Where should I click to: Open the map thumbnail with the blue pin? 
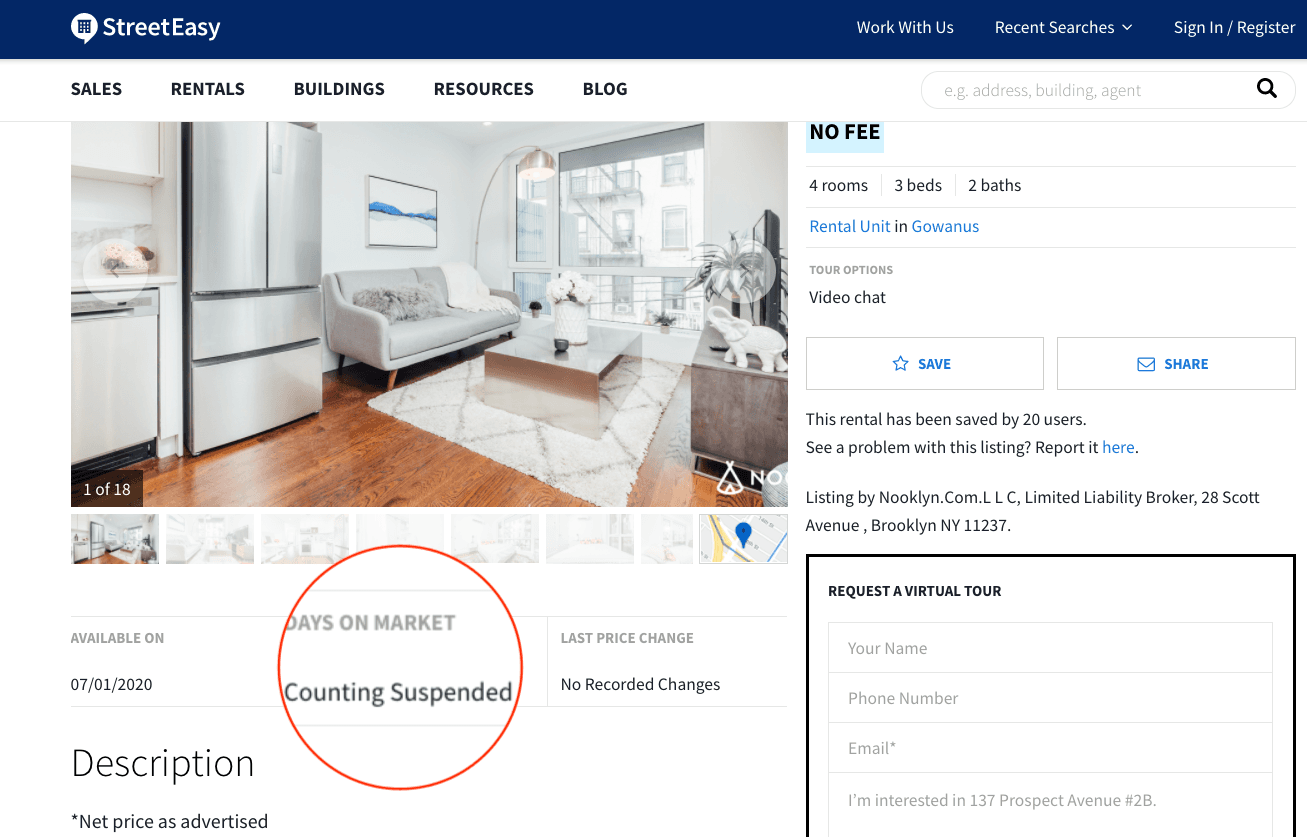click(x=742, y=539)
